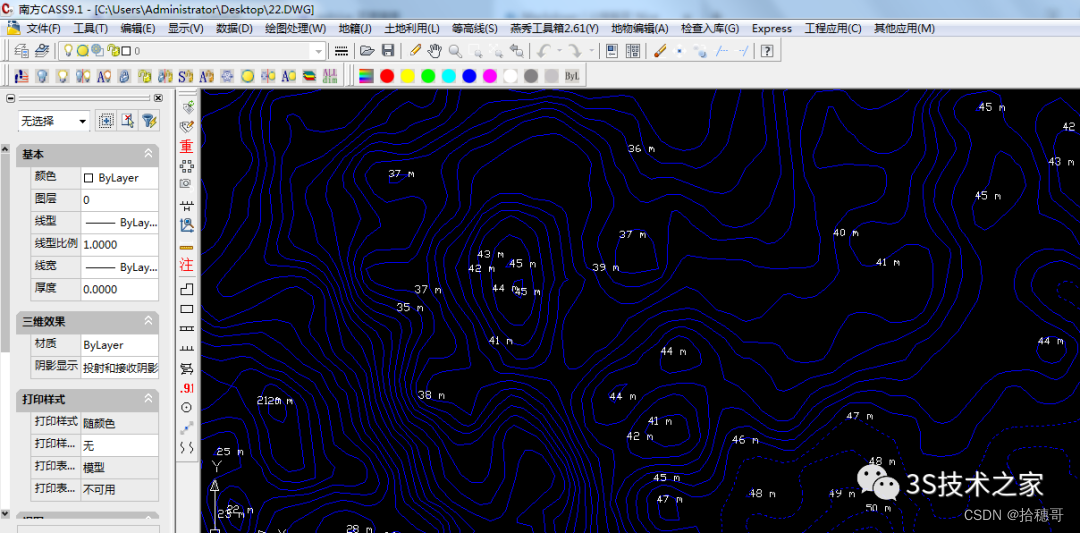Collapse the 打印样式 section
Viewport: 1080px width, 533px height.
pyautogui.click(x=148, y=399)
